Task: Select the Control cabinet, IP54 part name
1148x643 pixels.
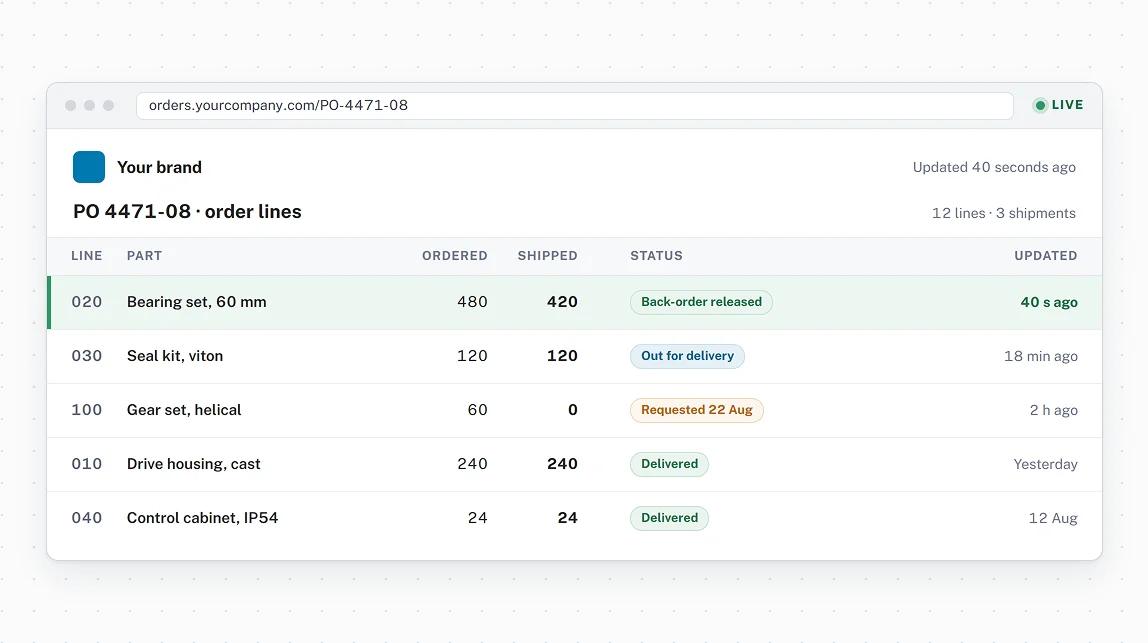Action: click(203, 518)
